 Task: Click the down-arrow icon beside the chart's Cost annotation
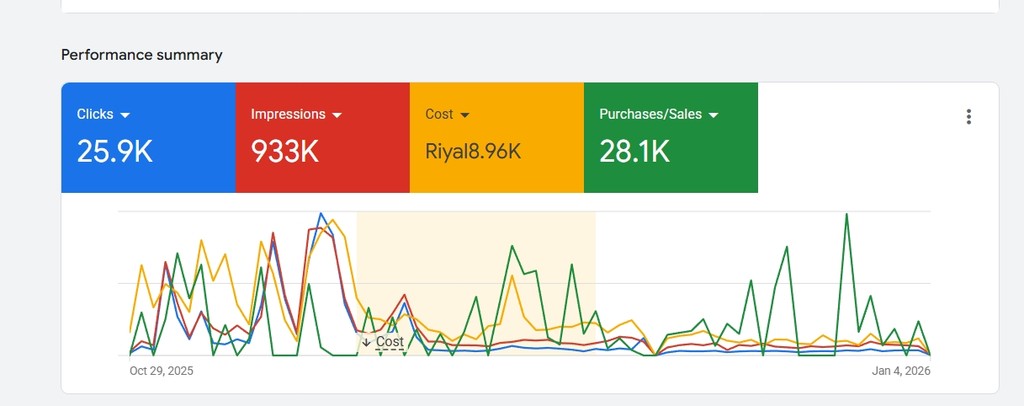point(367,342)
